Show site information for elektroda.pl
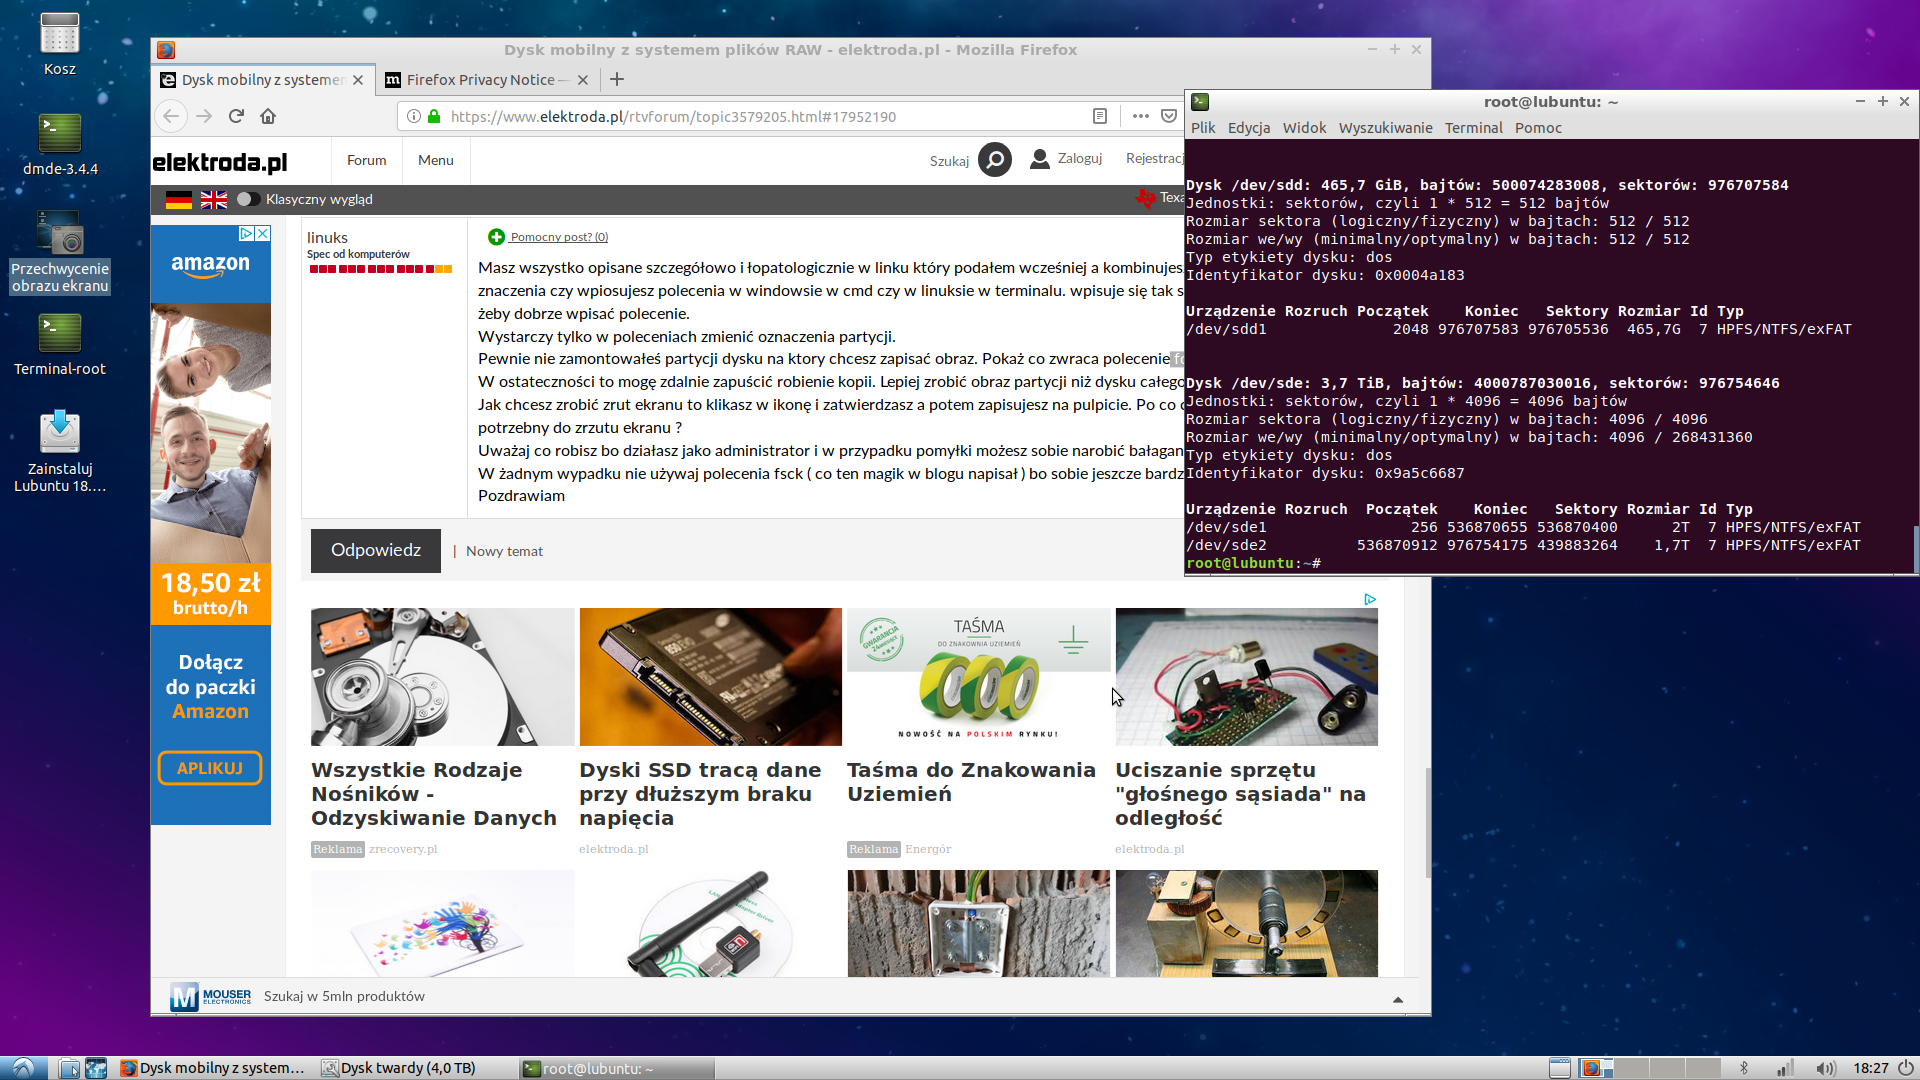This screenshot has width=1920, height=1080. coord(414,116)
